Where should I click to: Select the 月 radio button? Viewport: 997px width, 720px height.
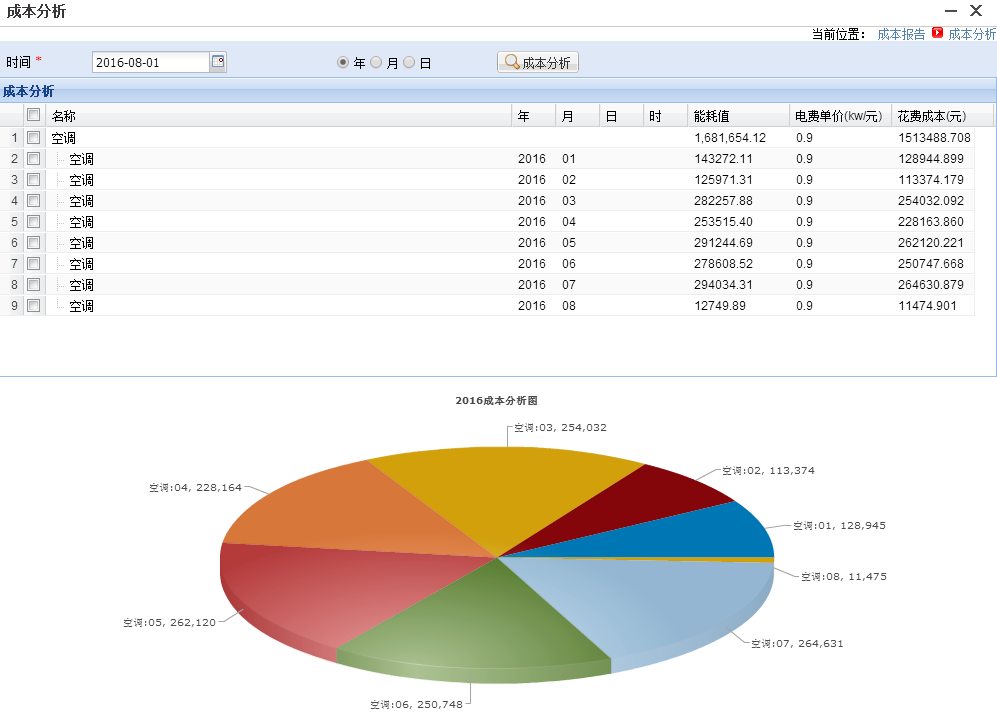coord(376,62)
